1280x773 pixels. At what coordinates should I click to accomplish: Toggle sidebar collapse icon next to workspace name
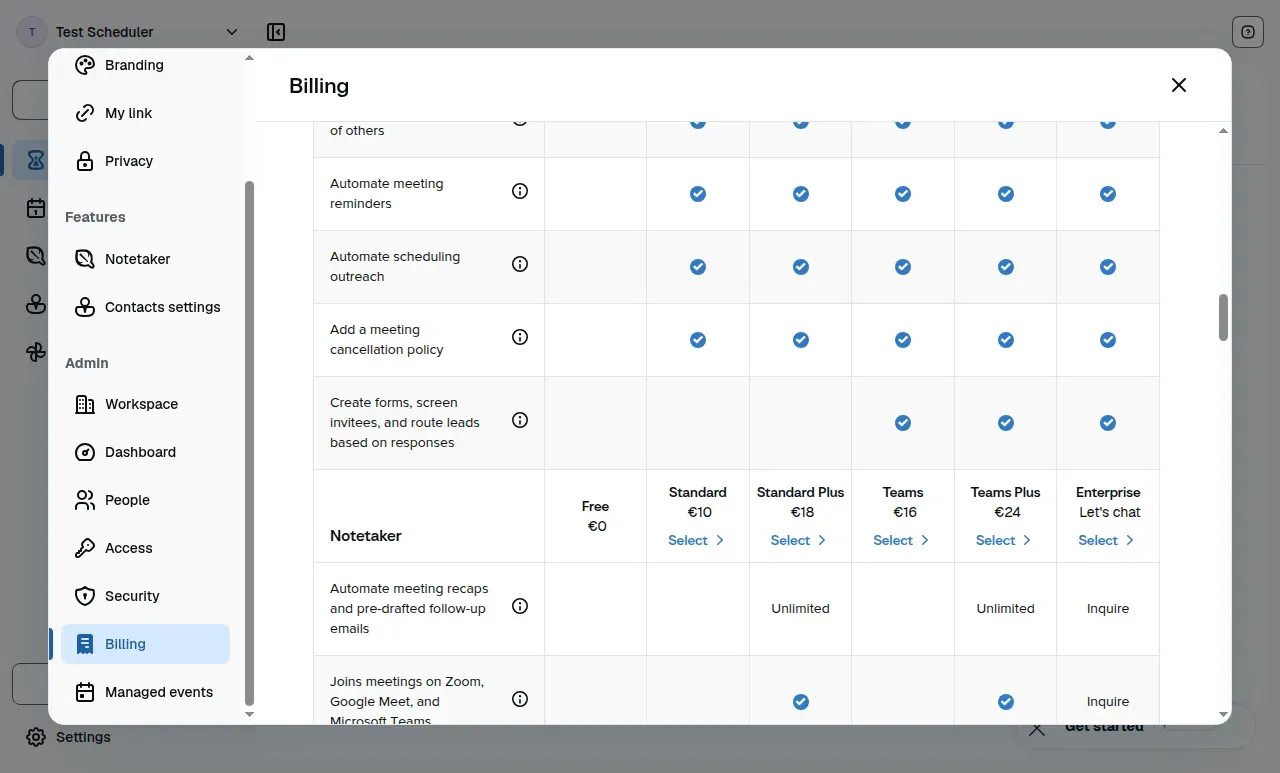point(276,32)
